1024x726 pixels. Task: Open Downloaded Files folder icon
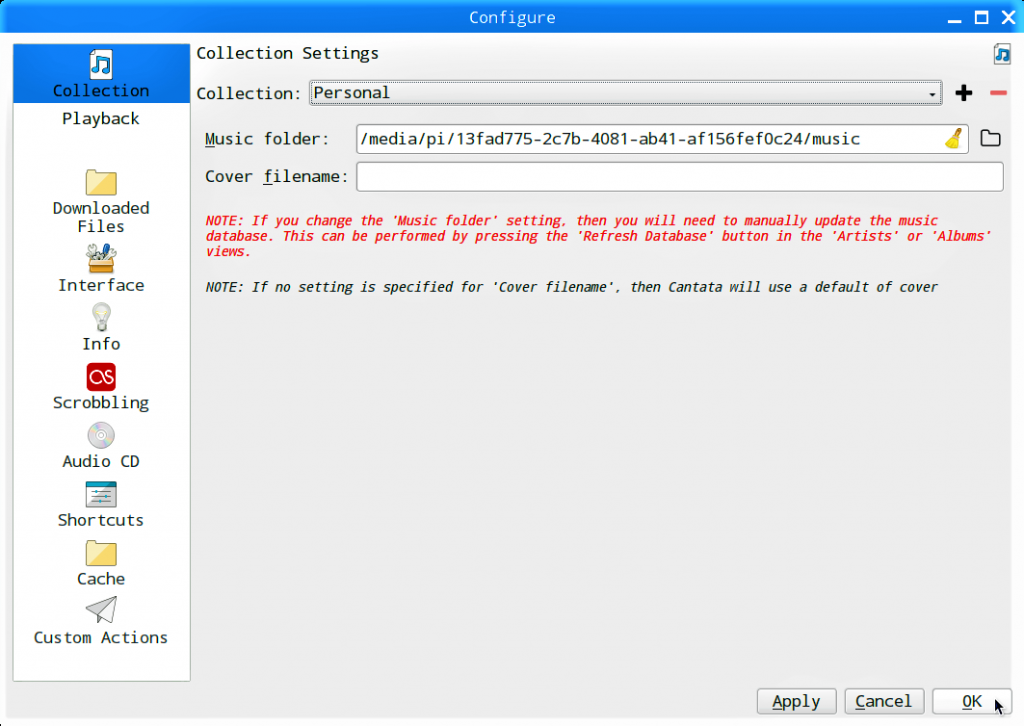click(101, 182)
